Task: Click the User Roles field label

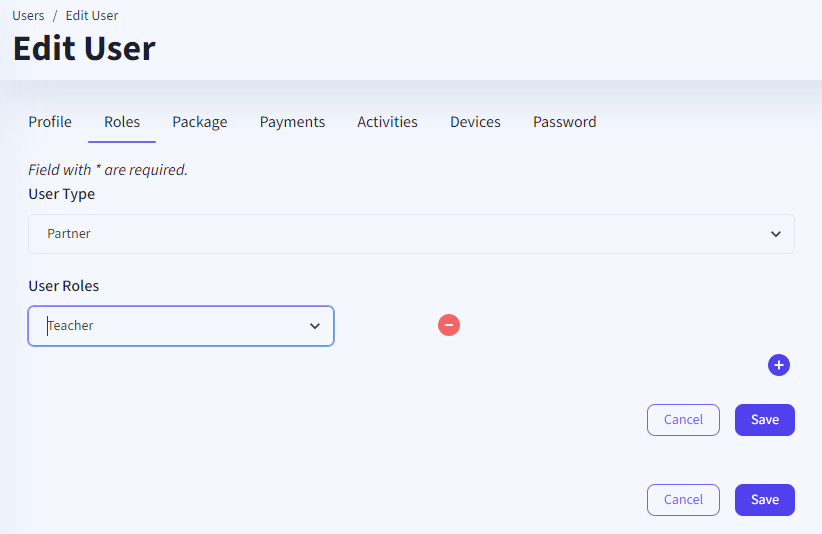Action: coord(64,286)
